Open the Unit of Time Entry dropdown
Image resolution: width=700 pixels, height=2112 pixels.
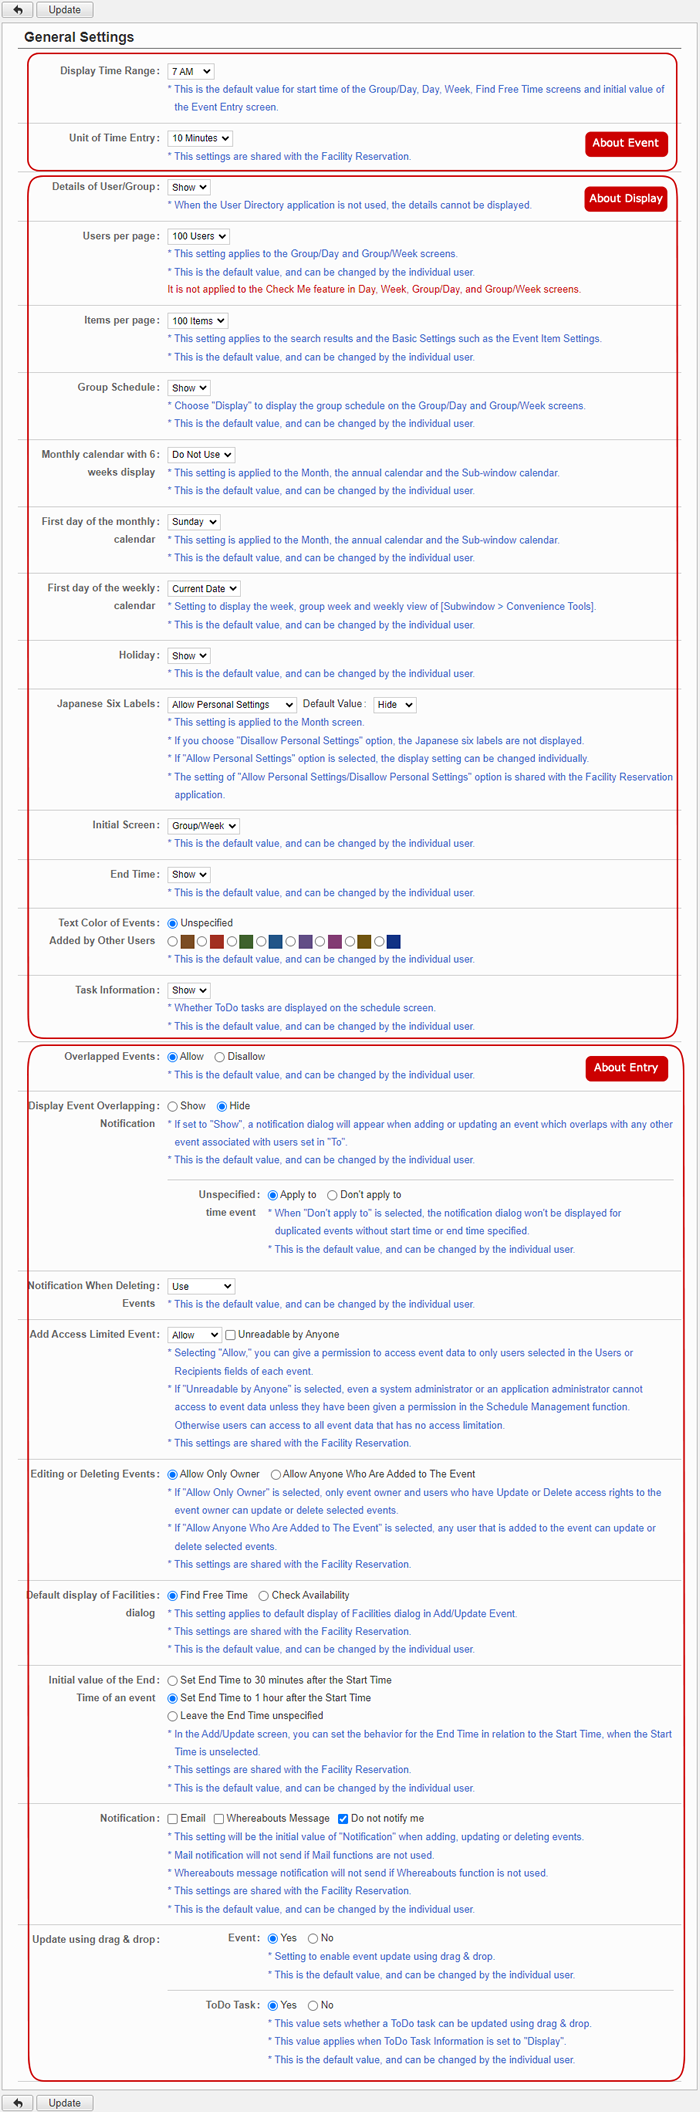[x=200, y=139]
